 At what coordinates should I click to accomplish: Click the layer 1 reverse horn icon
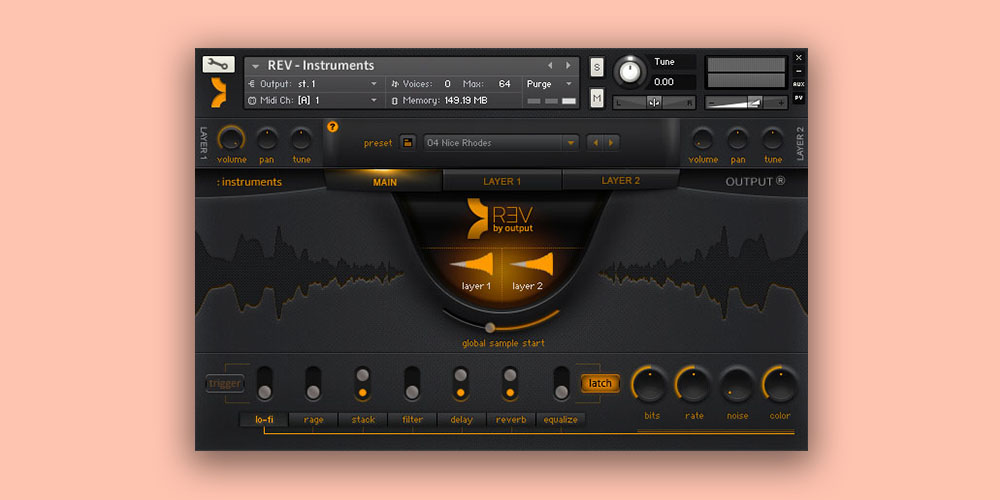tap(474, 265)
